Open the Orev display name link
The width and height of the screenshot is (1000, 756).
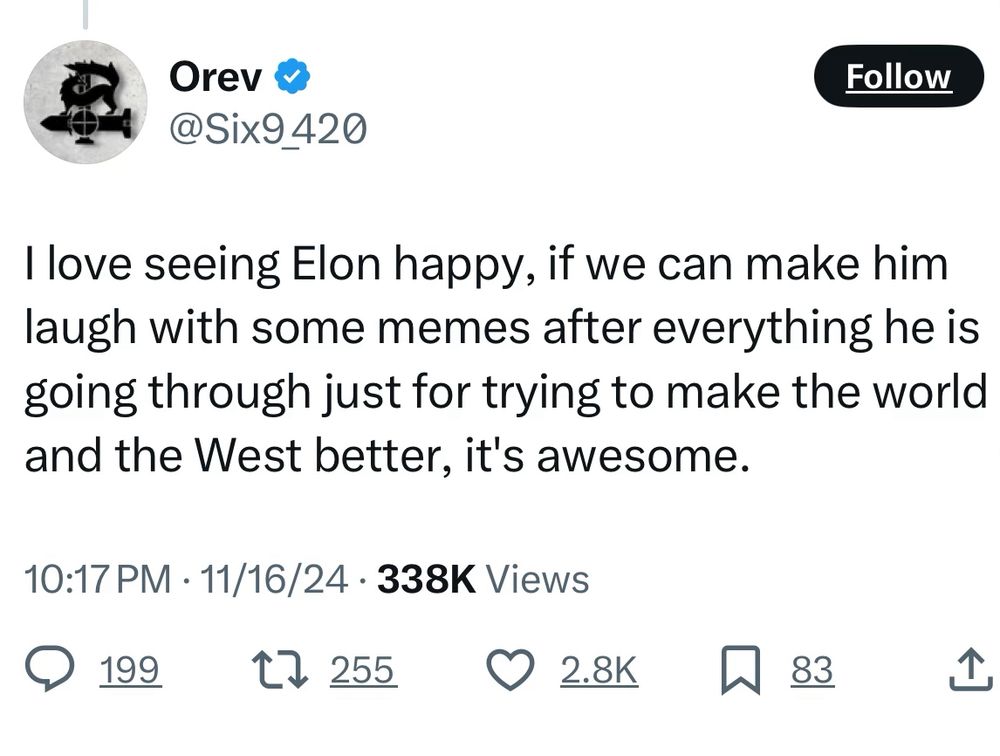[x=216, y=76]
